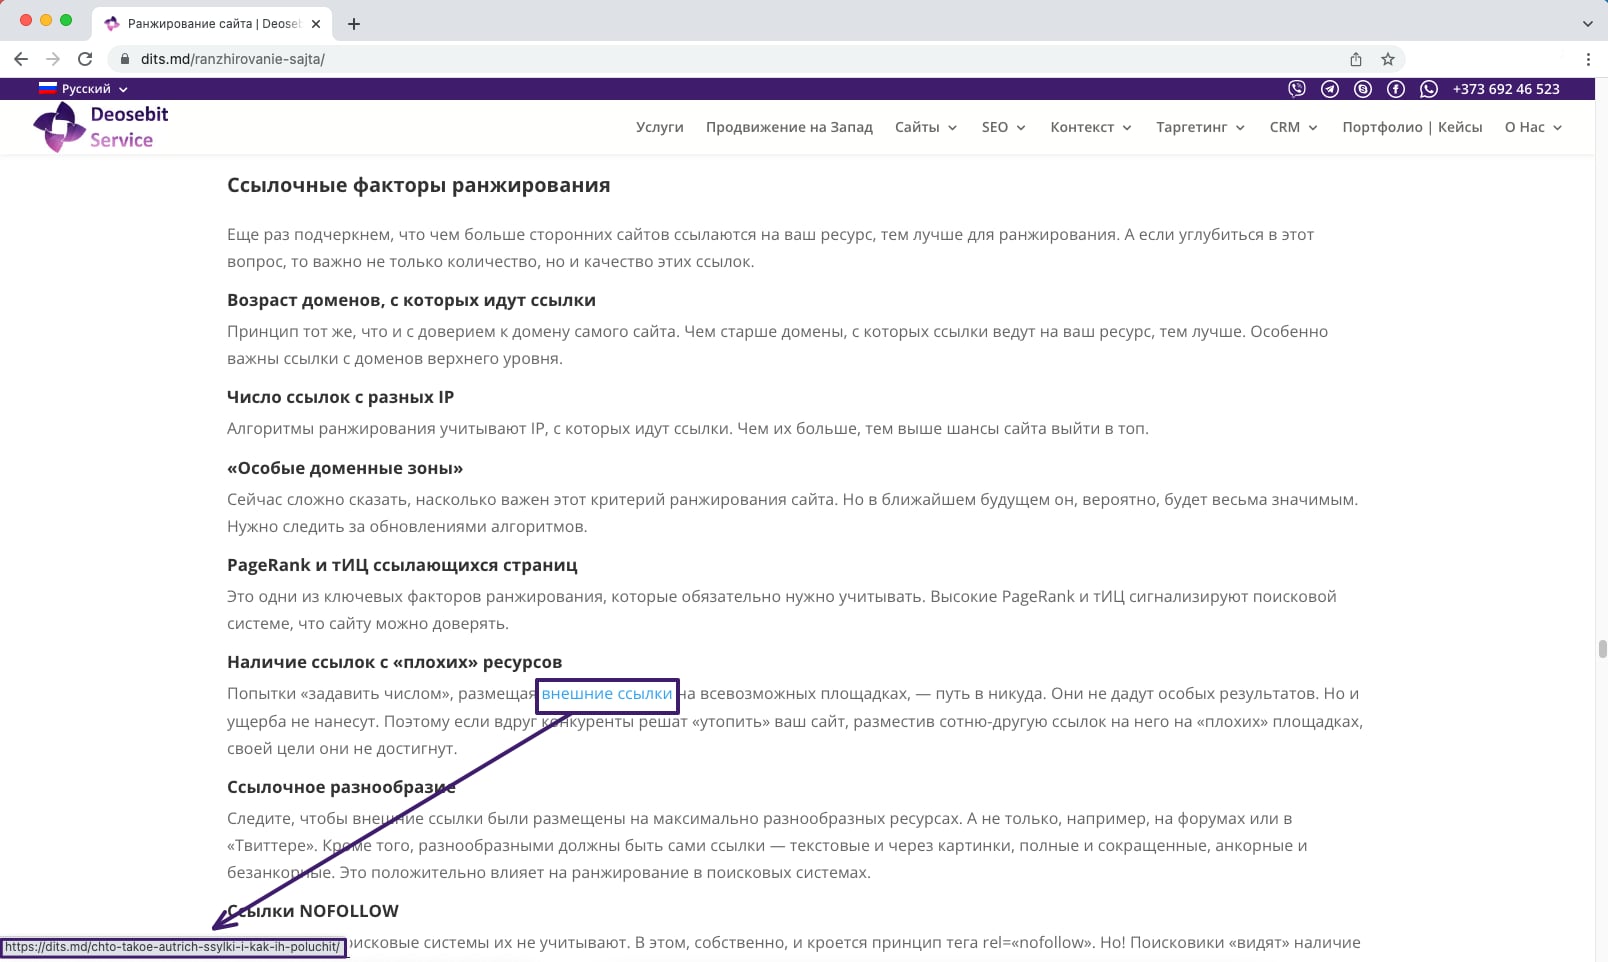
Task: Expand the CRM menu
Action: click(1294, 127)
